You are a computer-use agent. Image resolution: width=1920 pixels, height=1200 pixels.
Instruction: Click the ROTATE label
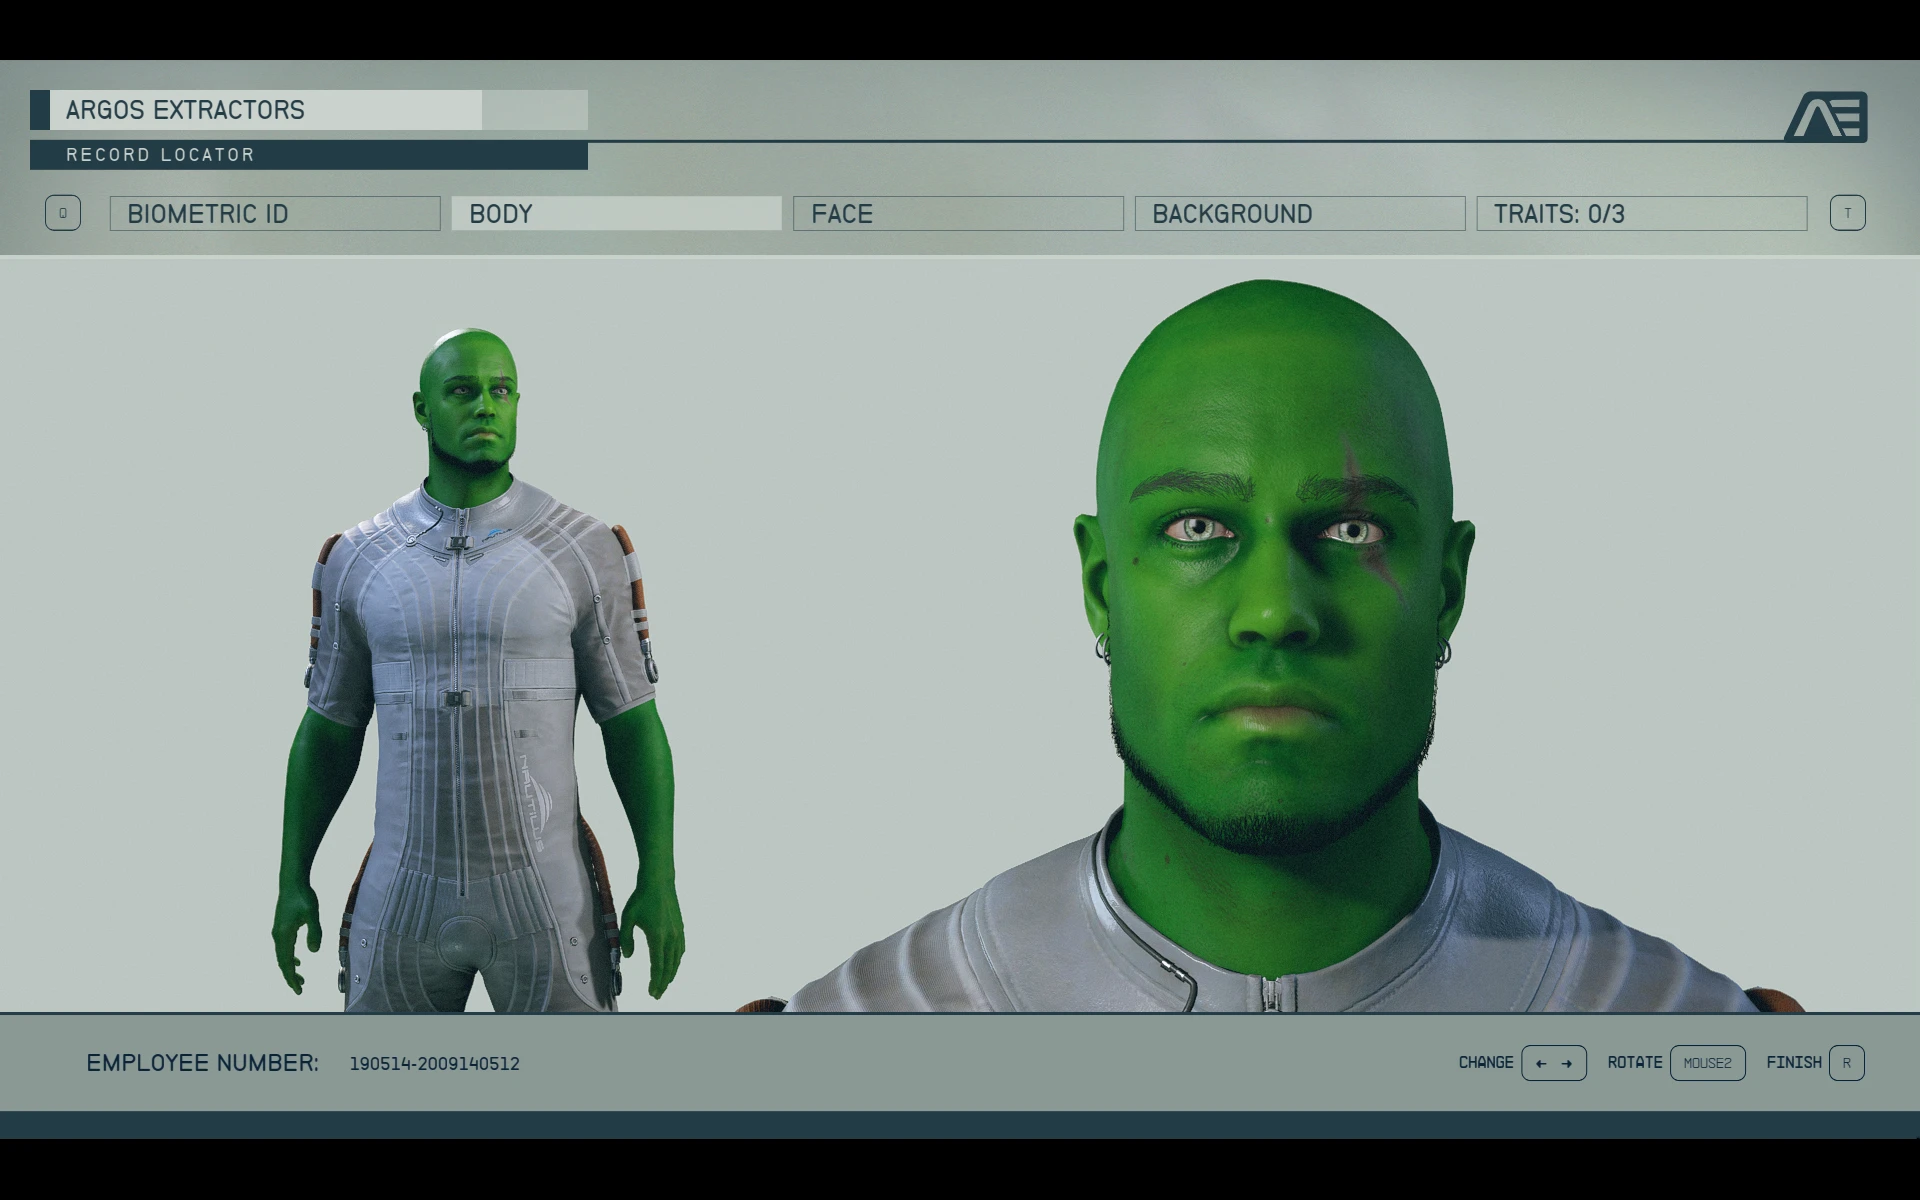(1634, 1063)
